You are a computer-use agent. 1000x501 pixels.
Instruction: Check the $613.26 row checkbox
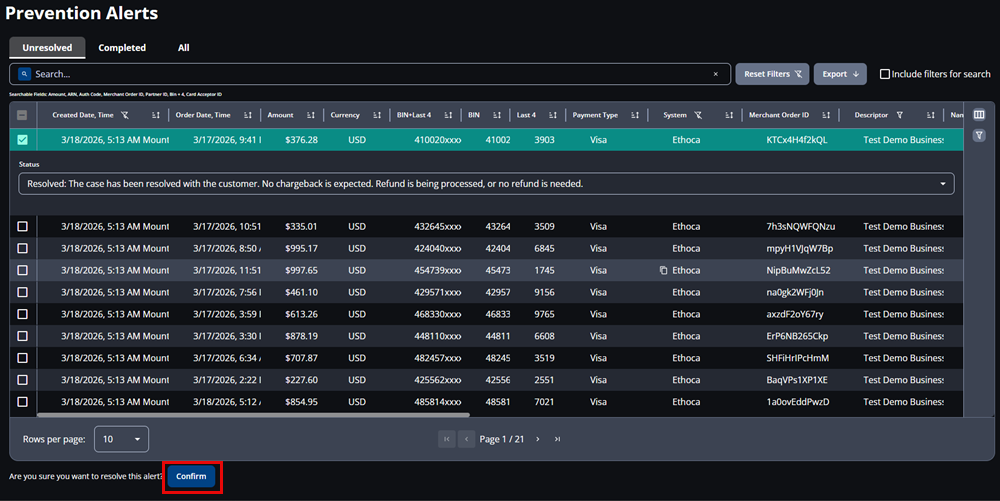click(x=22, y=314)
